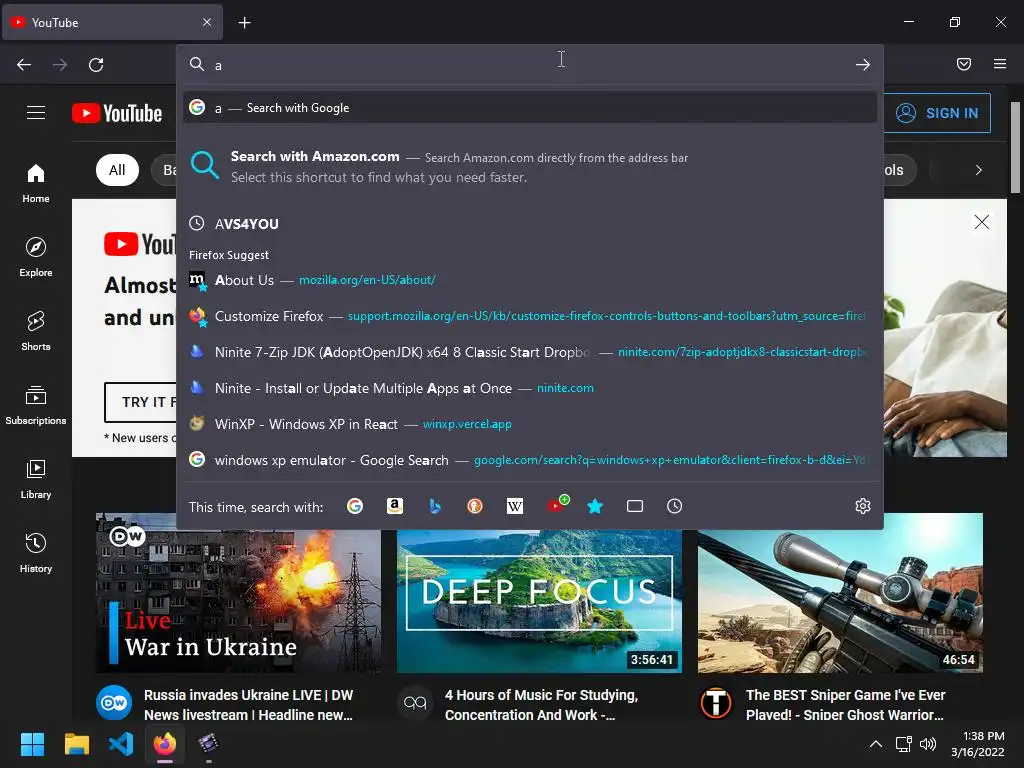This screenshot has height=768, width=1024.
Task: Open the Firefox application menu
Action: point(1000,64)
